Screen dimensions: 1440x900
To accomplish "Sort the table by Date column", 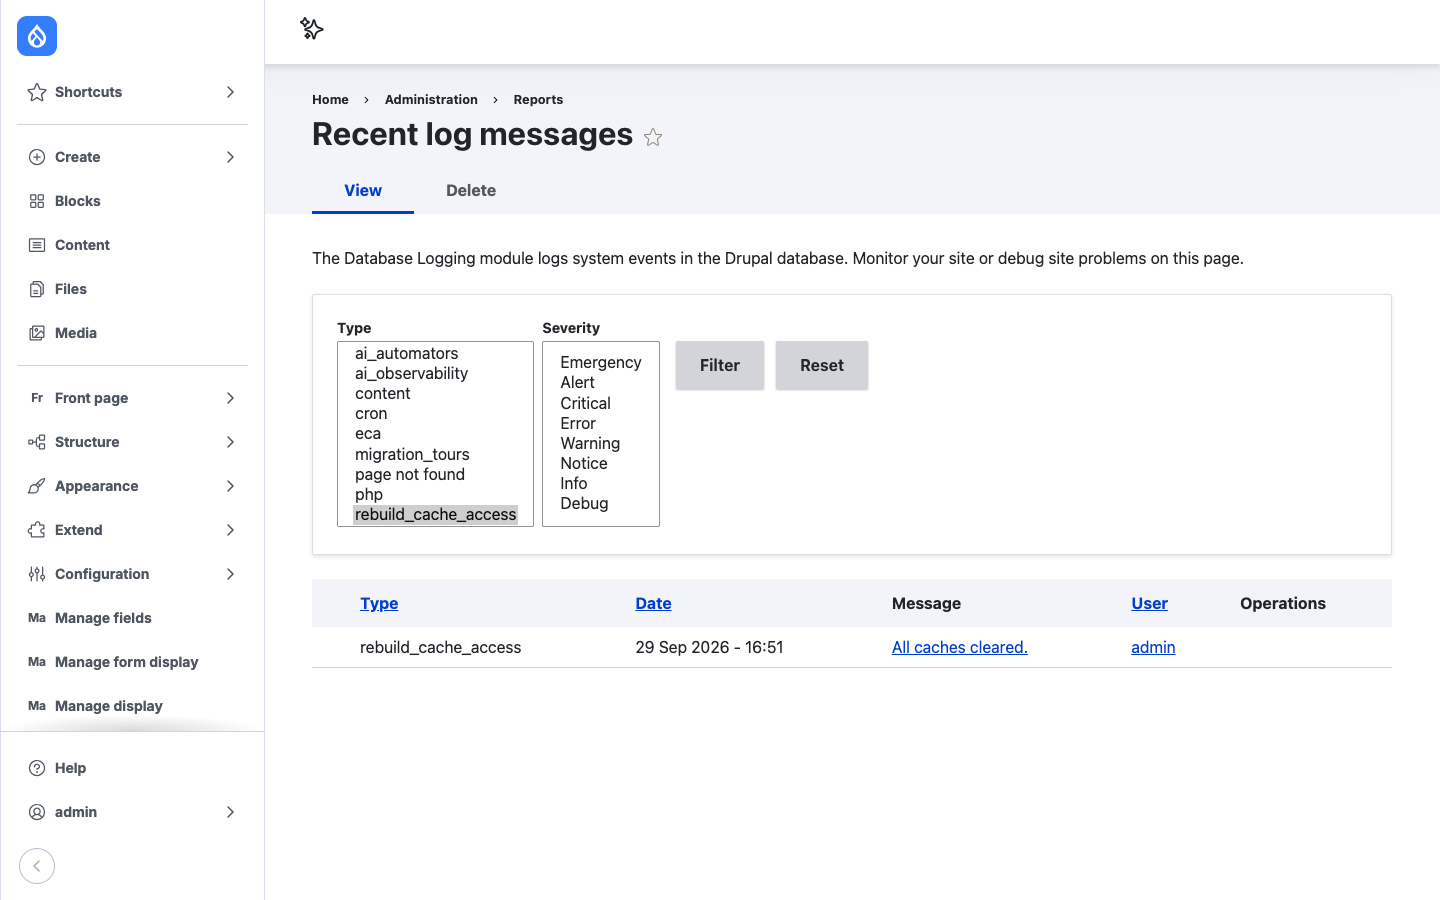I will pos(653,603).
